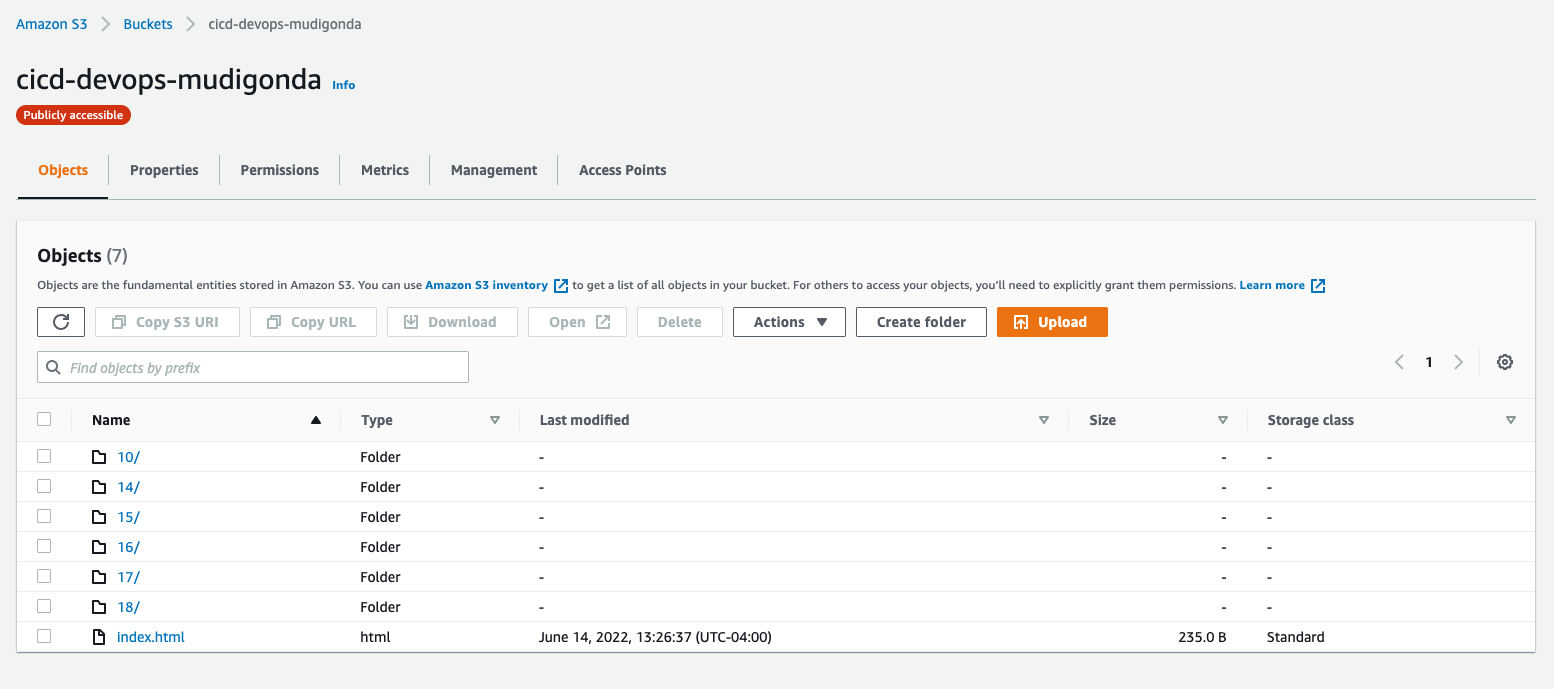The image size is (1554, 689).
Task: Open folder link 15/
Action: tap(128, 517)
